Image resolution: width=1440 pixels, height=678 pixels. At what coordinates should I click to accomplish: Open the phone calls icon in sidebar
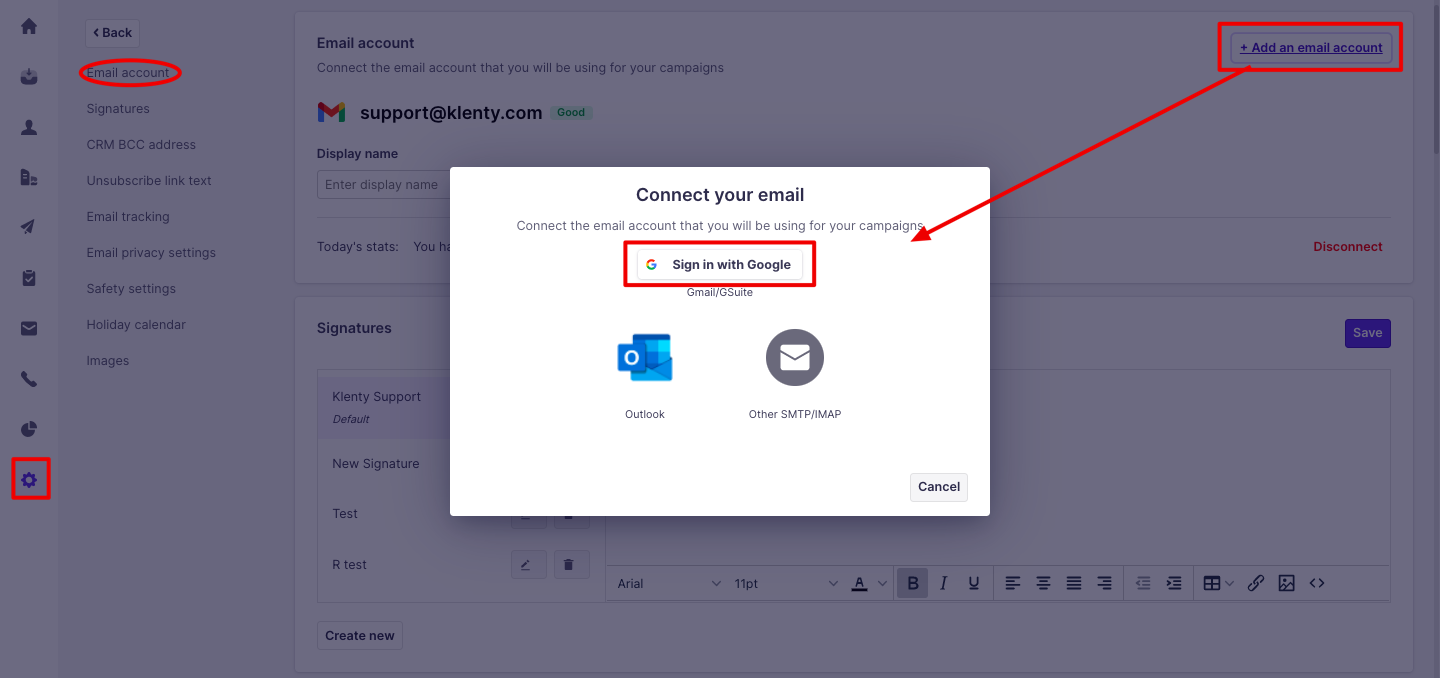tap(29, 379)
